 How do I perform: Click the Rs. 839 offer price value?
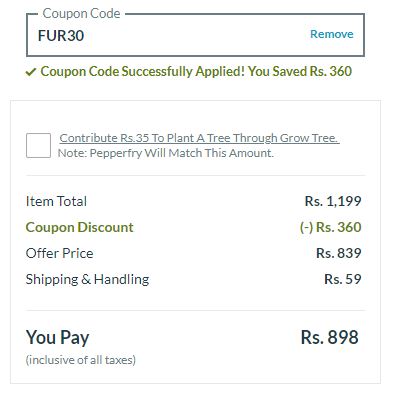[x=339, y=253]
